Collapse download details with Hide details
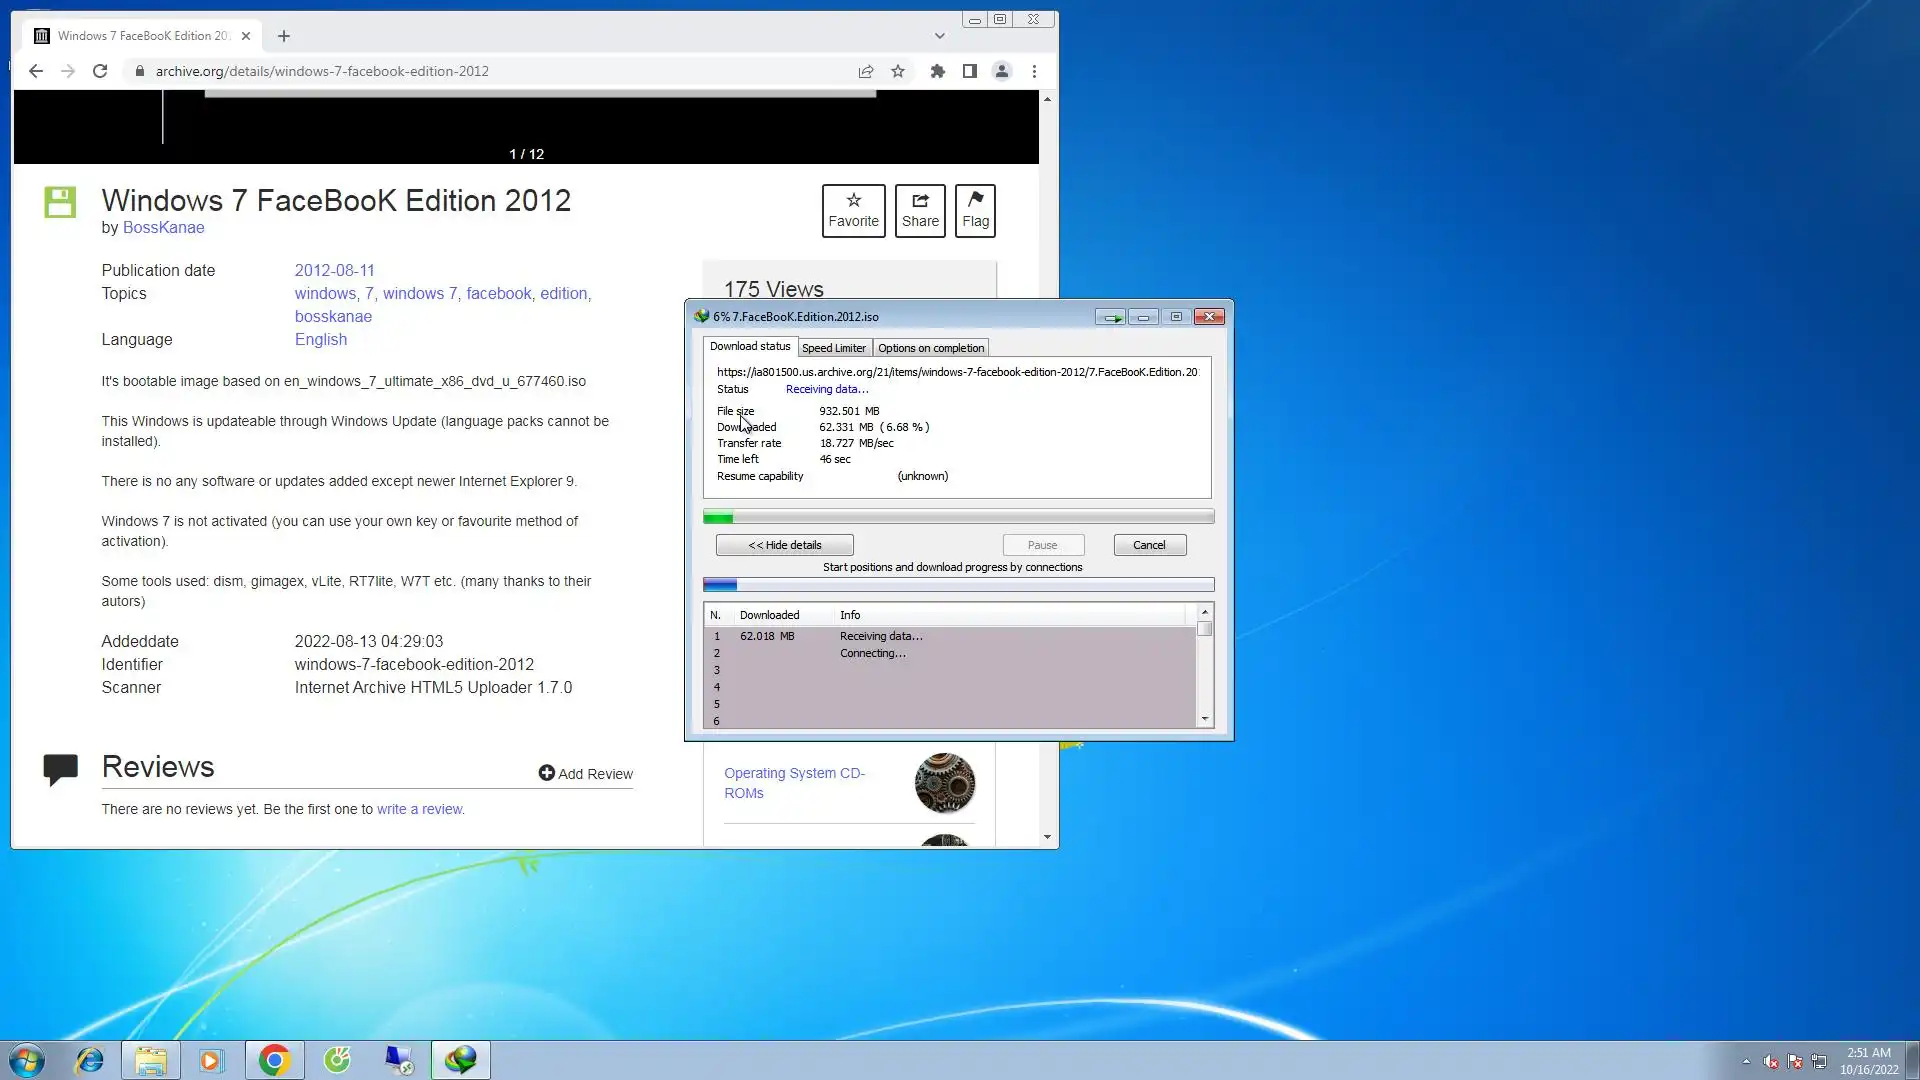 tap(784, 545)
